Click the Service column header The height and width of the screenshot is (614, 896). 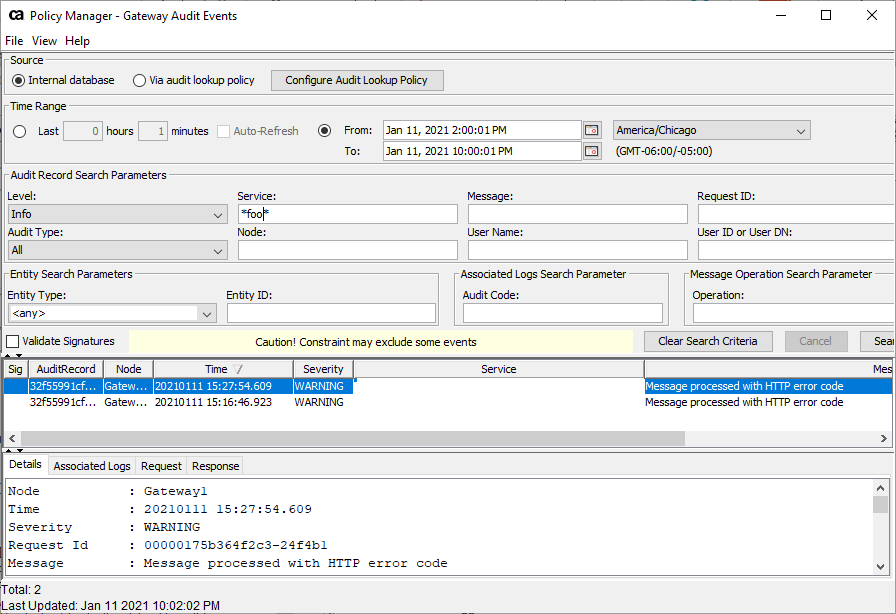pos(499,369)
